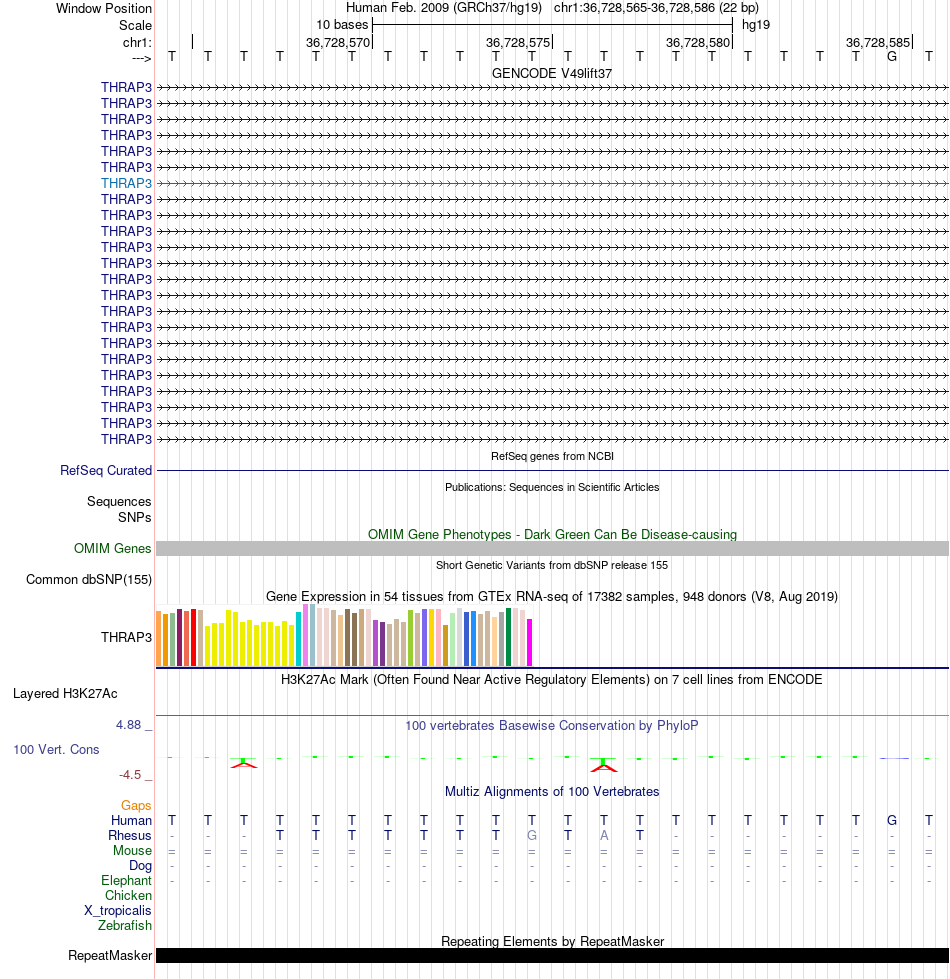Click the 100 Vert. Cons track label

tap(56, 750)
